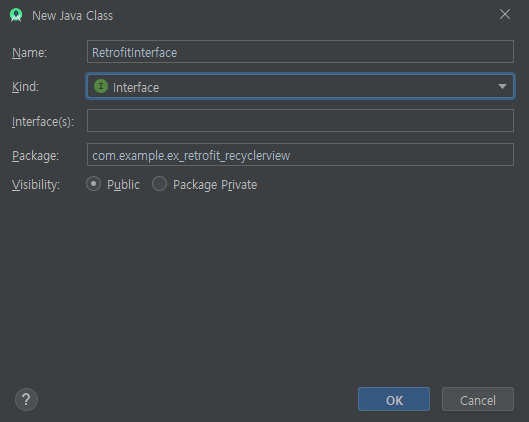
Task: Expand the Kind dropdown arrow
Action: coord(502,87)
